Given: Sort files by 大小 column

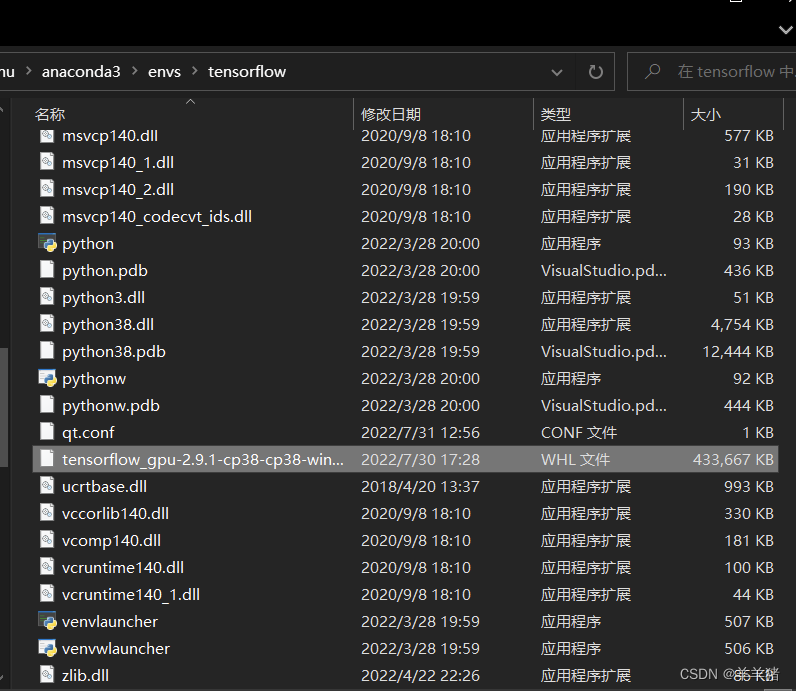Looking at the screenshot, I should click(706, 114).
